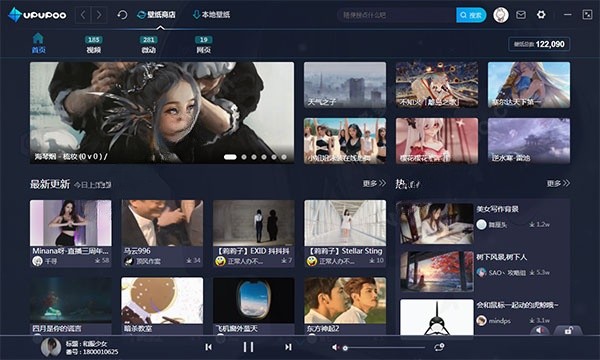
Task: Expand 更多 in the hot ranking section
Action: point(558,184)
